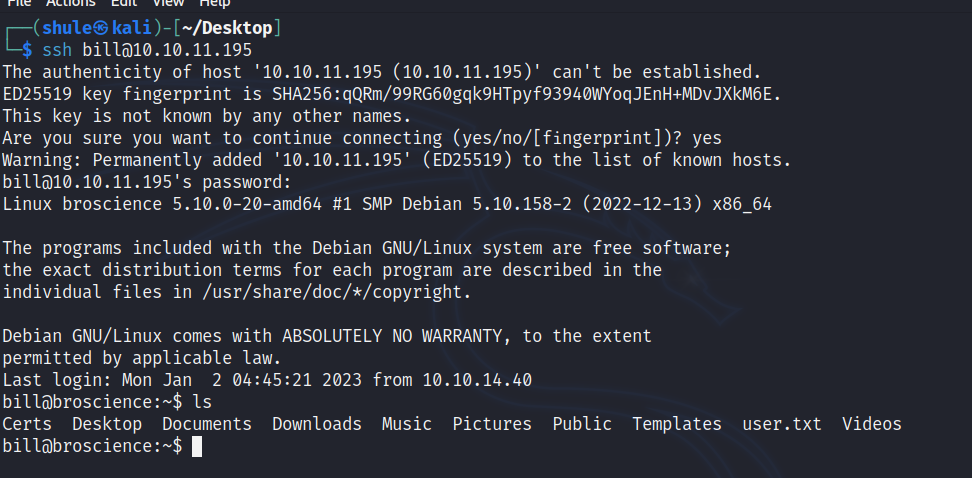972x478 pixels.
Task: Click the Templates directory name
Action: pyautogui.click(x=677, y=424)
